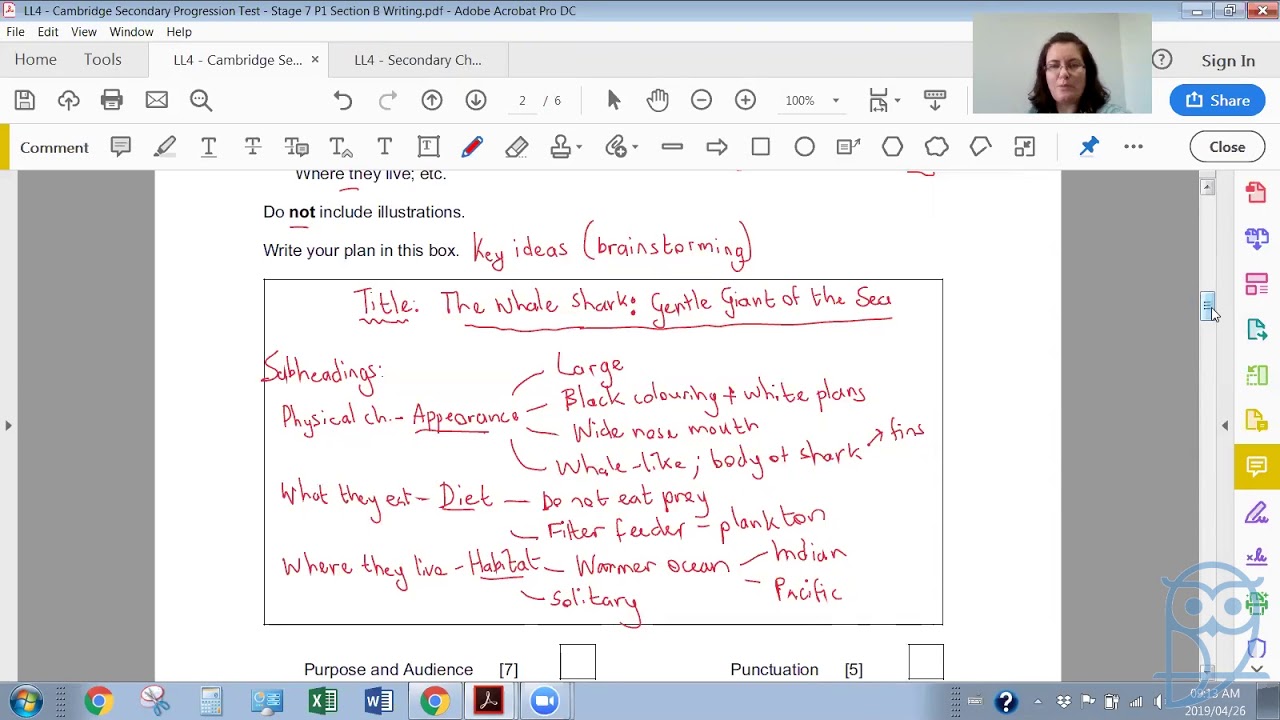Viewport: 1280px width, 720px height.
Task: Open Export PDF tool in right pane
Action: pyautogui.click(x=1257, y=329)
